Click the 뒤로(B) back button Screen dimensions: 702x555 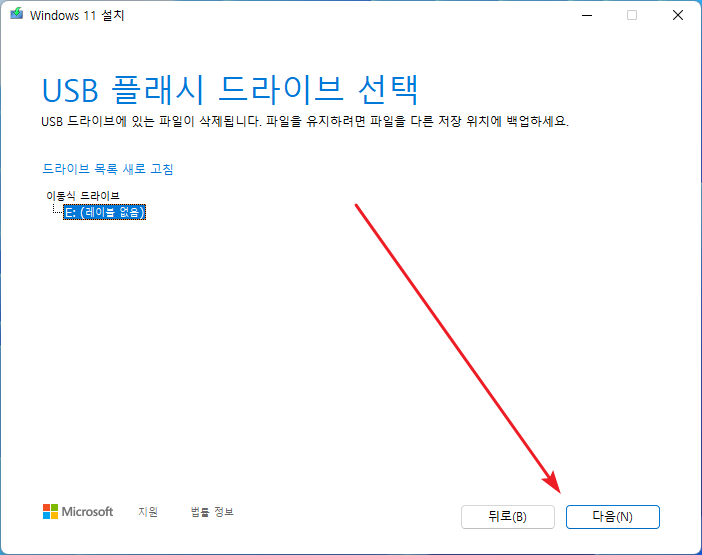click(x=508, y=517)
